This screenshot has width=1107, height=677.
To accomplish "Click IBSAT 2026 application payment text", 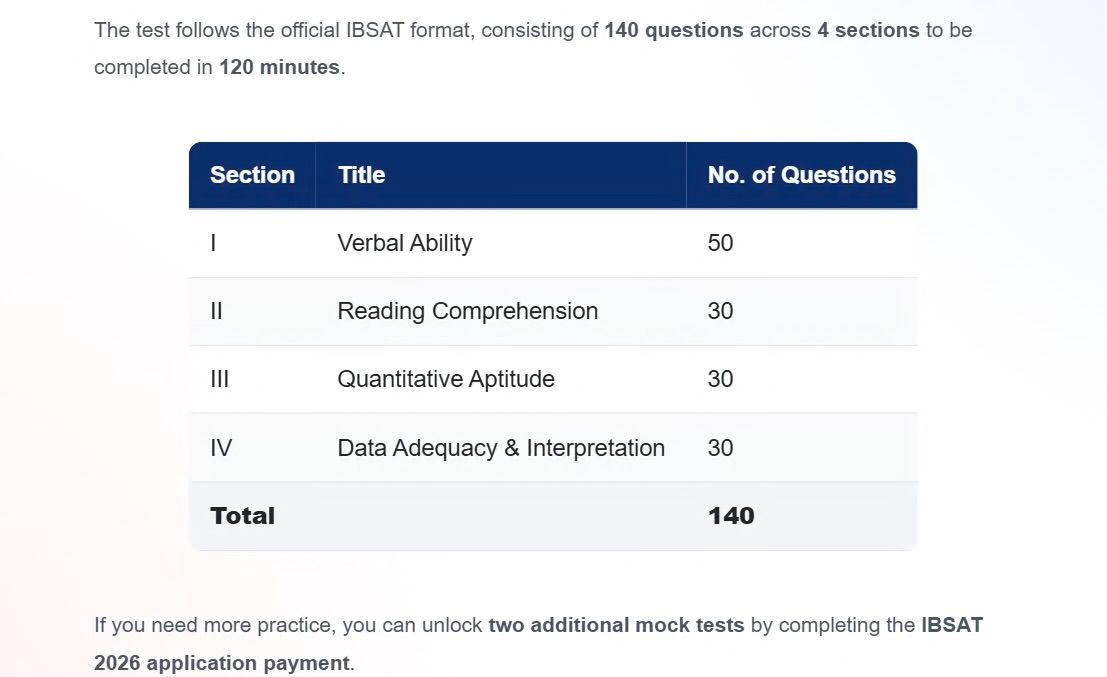I will click(538, 644).
